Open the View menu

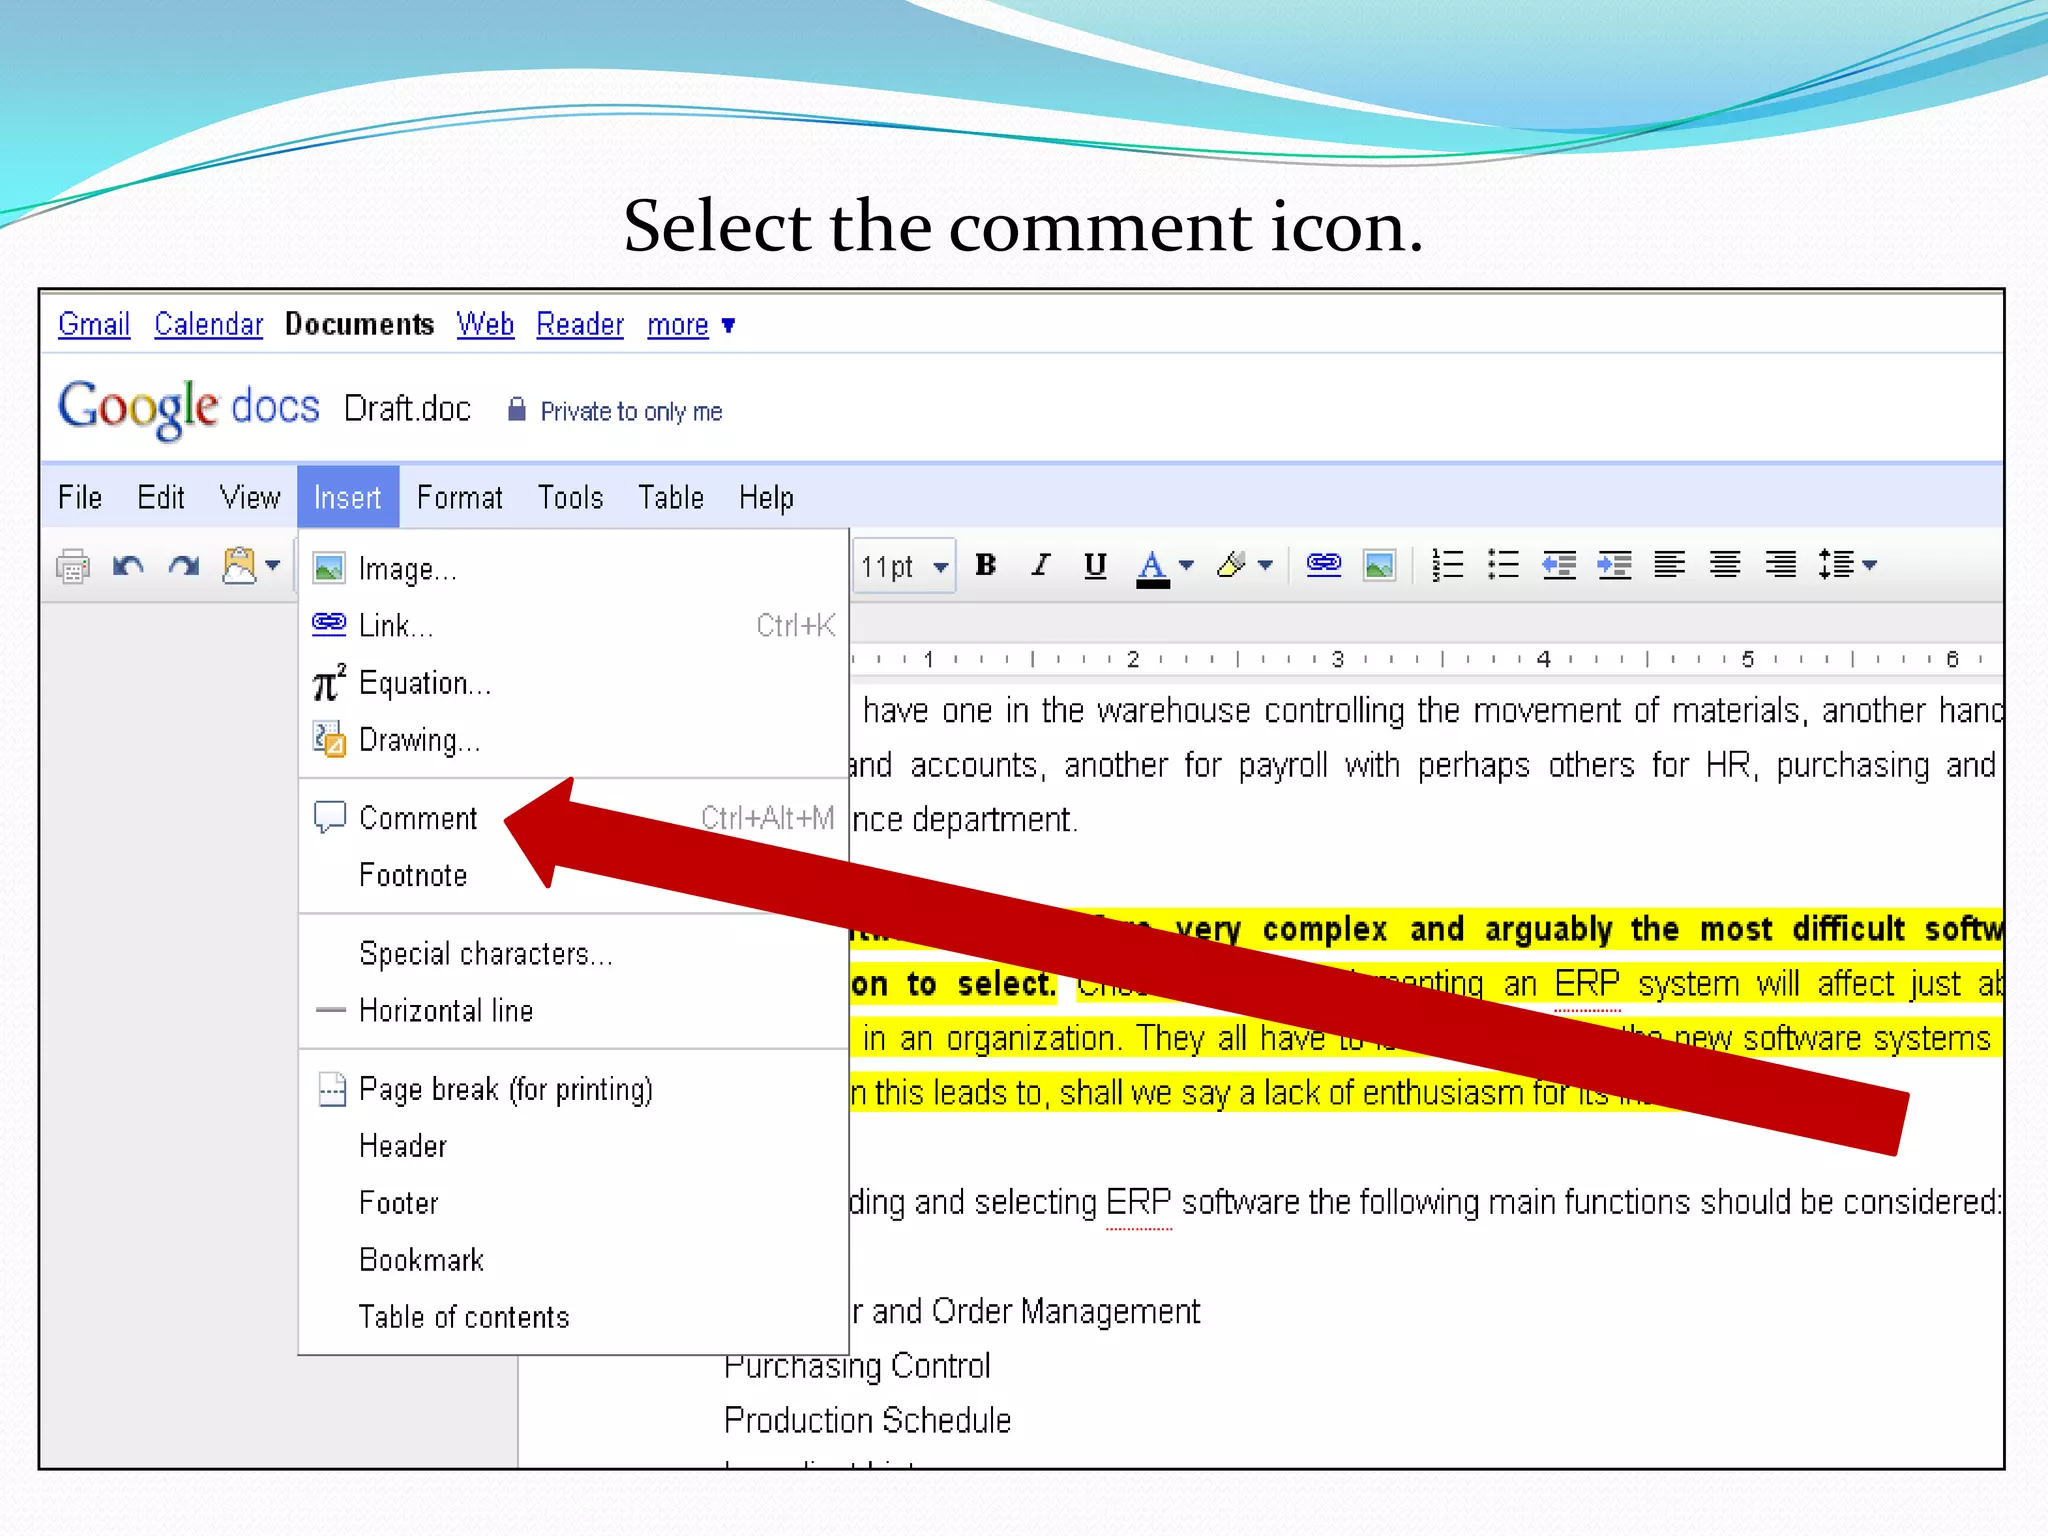[250, 497]
